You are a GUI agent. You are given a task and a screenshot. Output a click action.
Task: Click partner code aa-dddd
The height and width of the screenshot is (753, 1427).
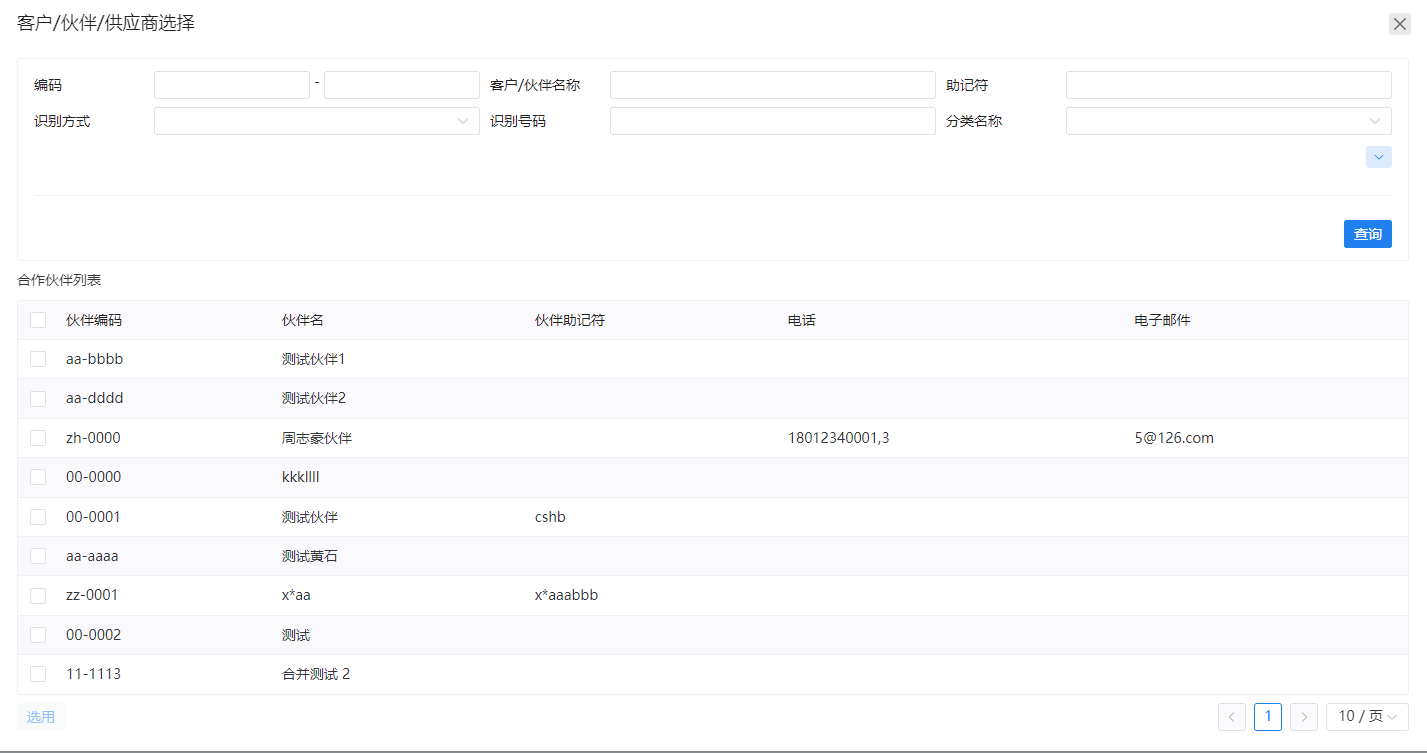point(95,398)
